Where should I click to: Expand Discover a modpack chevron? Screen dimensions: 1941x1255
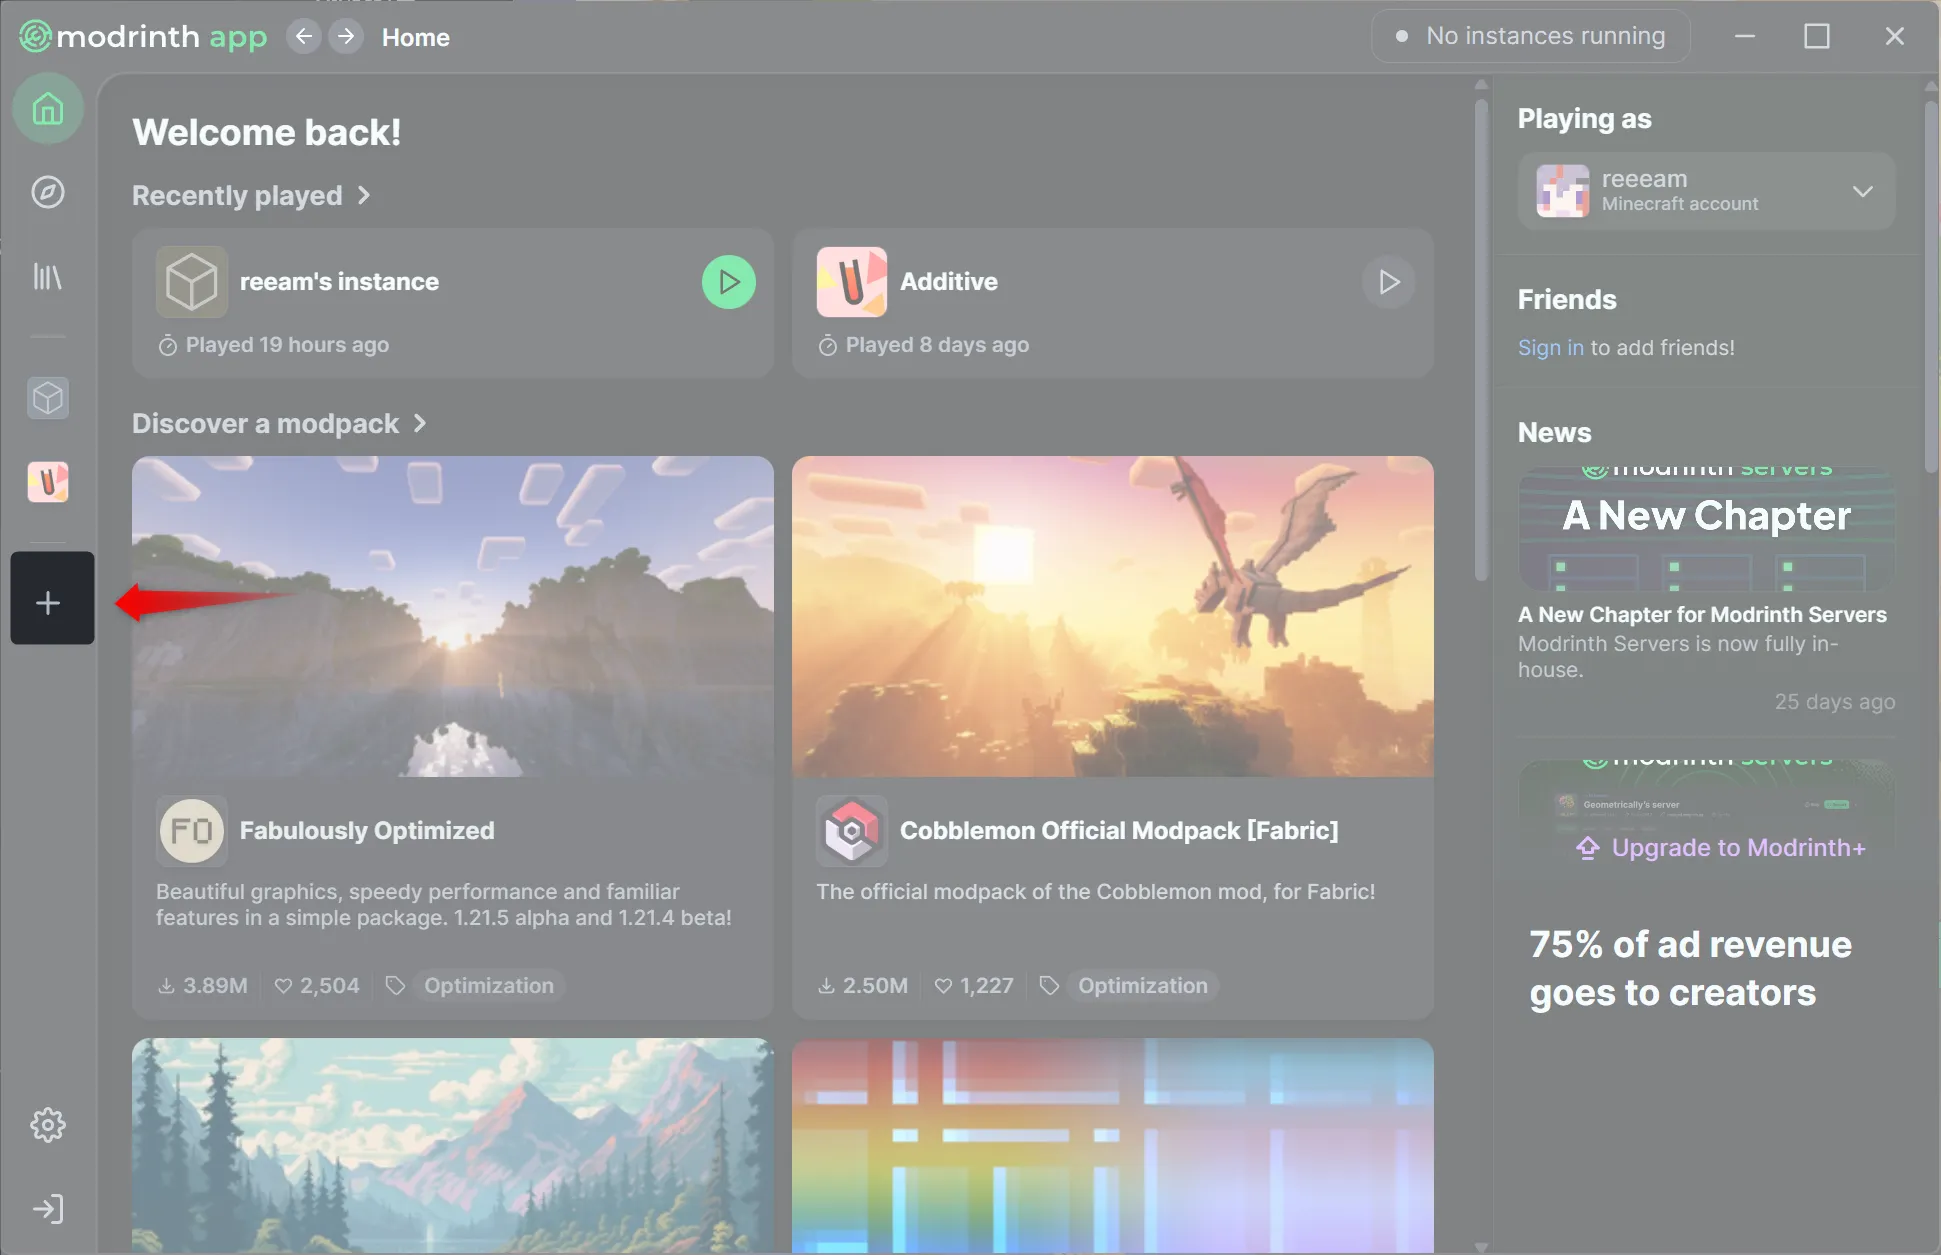tap(420, 424)
